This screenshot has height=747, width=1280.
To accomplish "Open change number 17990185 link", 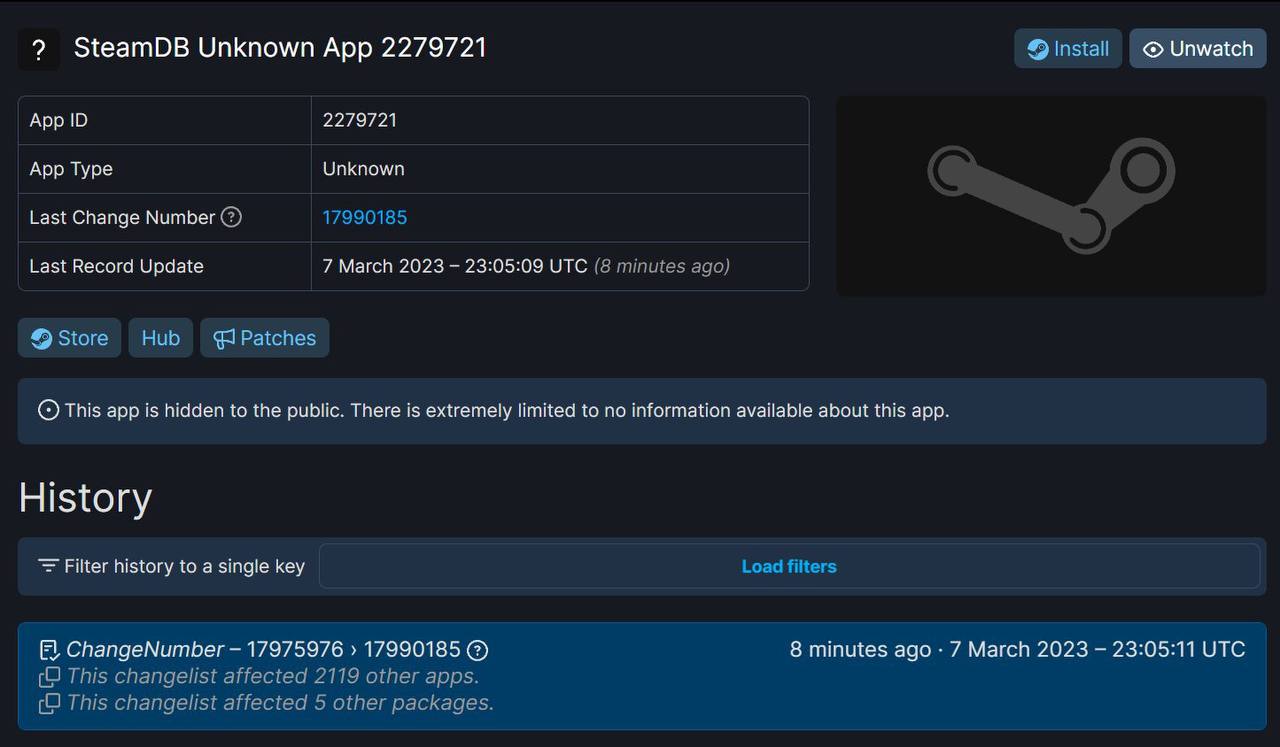I will pos(365,217).
